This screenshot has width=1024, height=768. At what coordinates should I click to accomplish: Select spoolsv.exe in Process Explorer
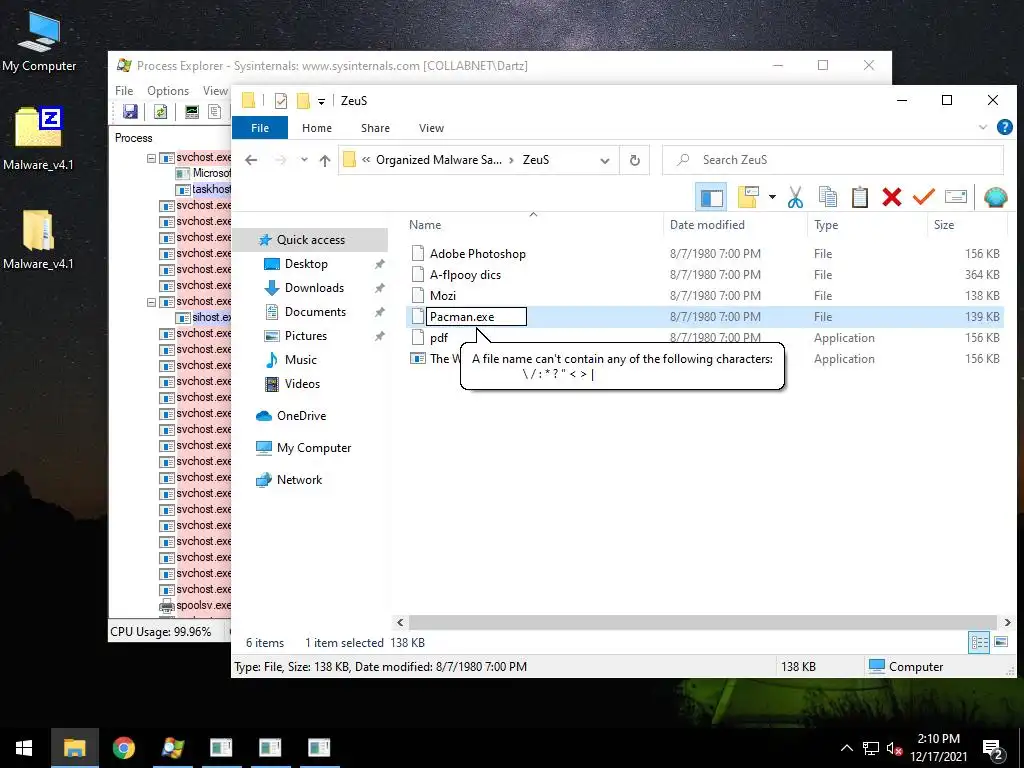(x=203, y=605)
